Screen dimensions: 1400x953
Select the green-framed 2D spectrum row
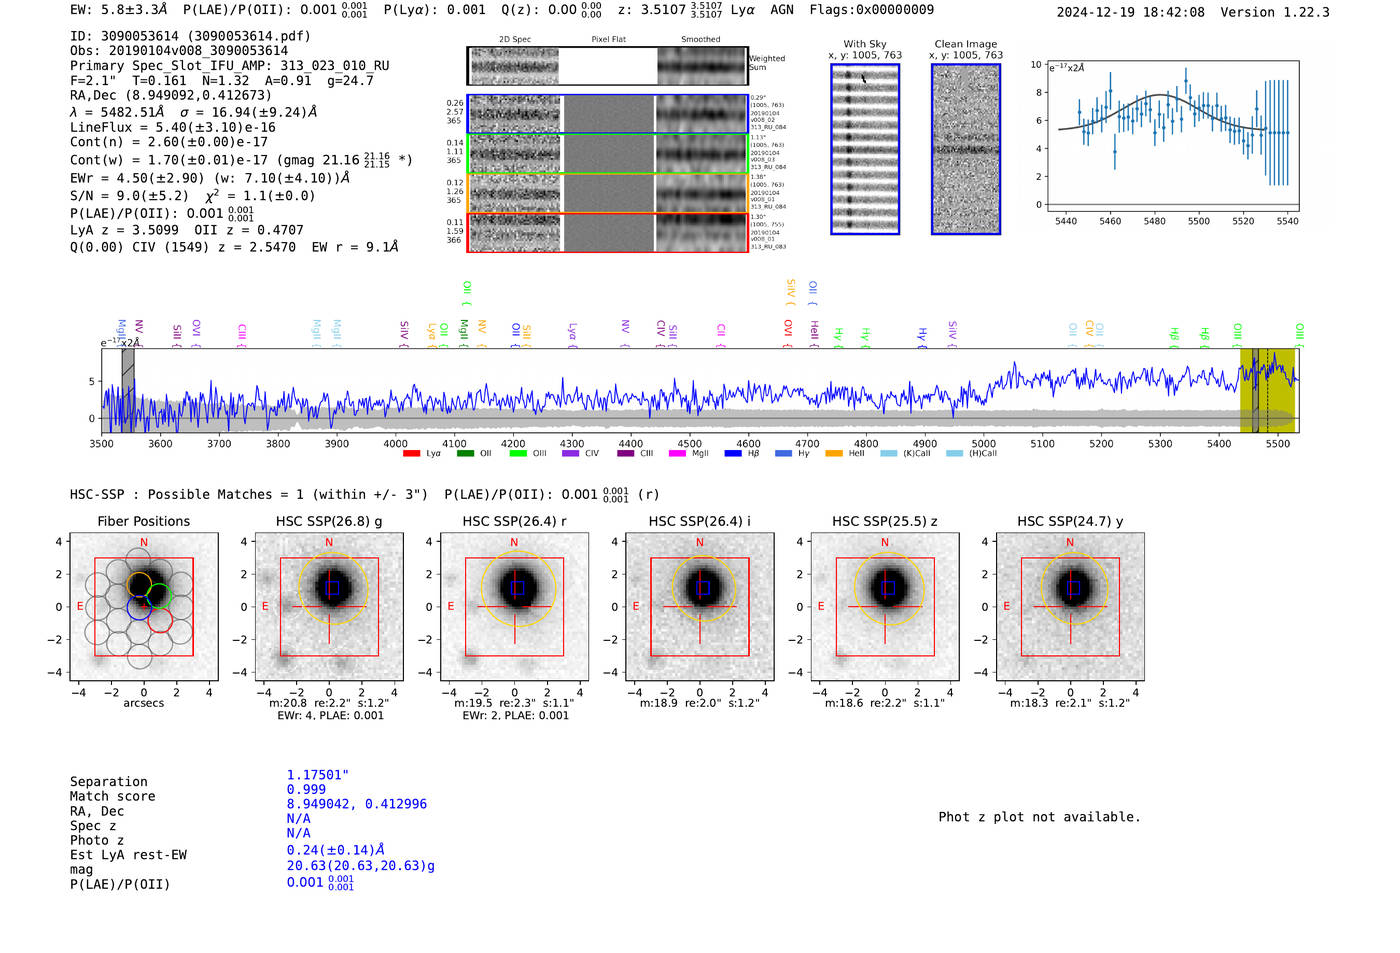tap(607, 154)
